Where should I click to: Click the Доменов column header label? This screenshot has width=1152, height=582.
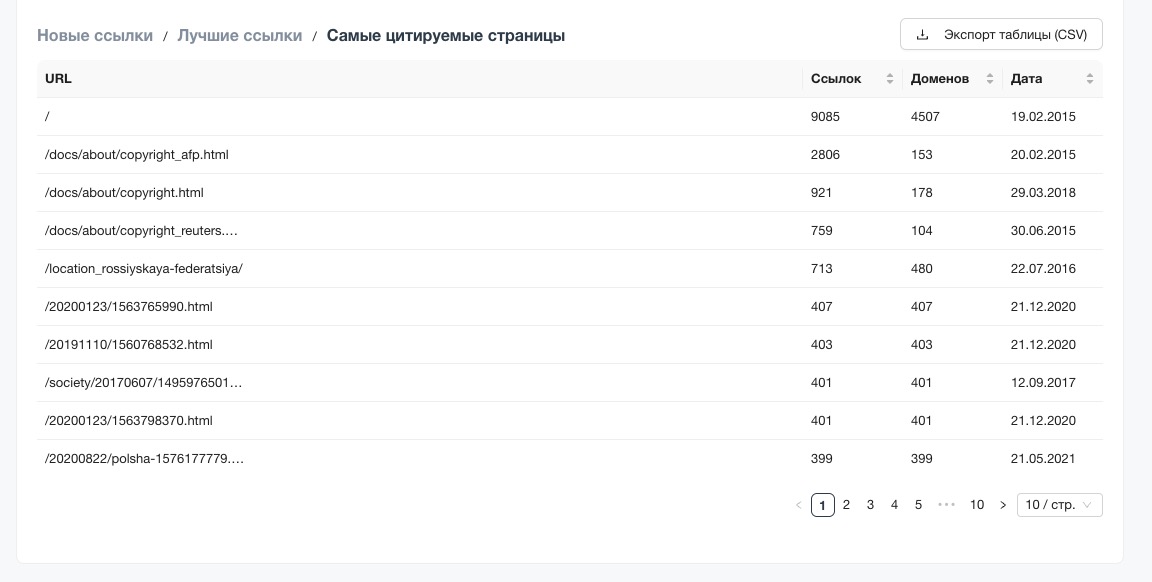coord(940,79)
